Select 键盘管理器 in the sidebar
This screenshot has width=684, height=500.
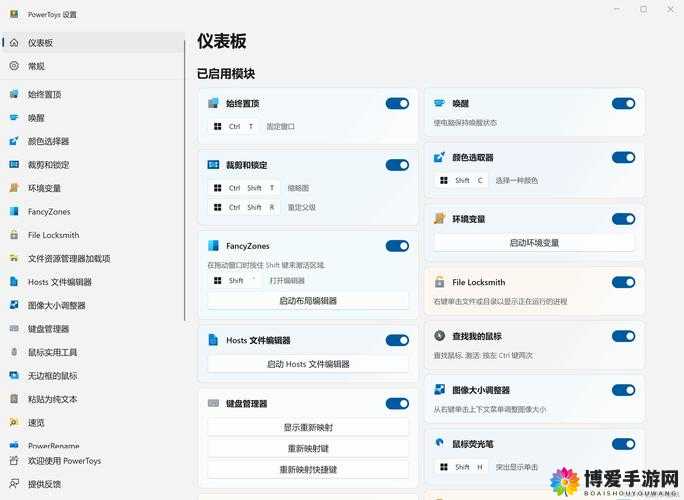(x=93, y=329)
